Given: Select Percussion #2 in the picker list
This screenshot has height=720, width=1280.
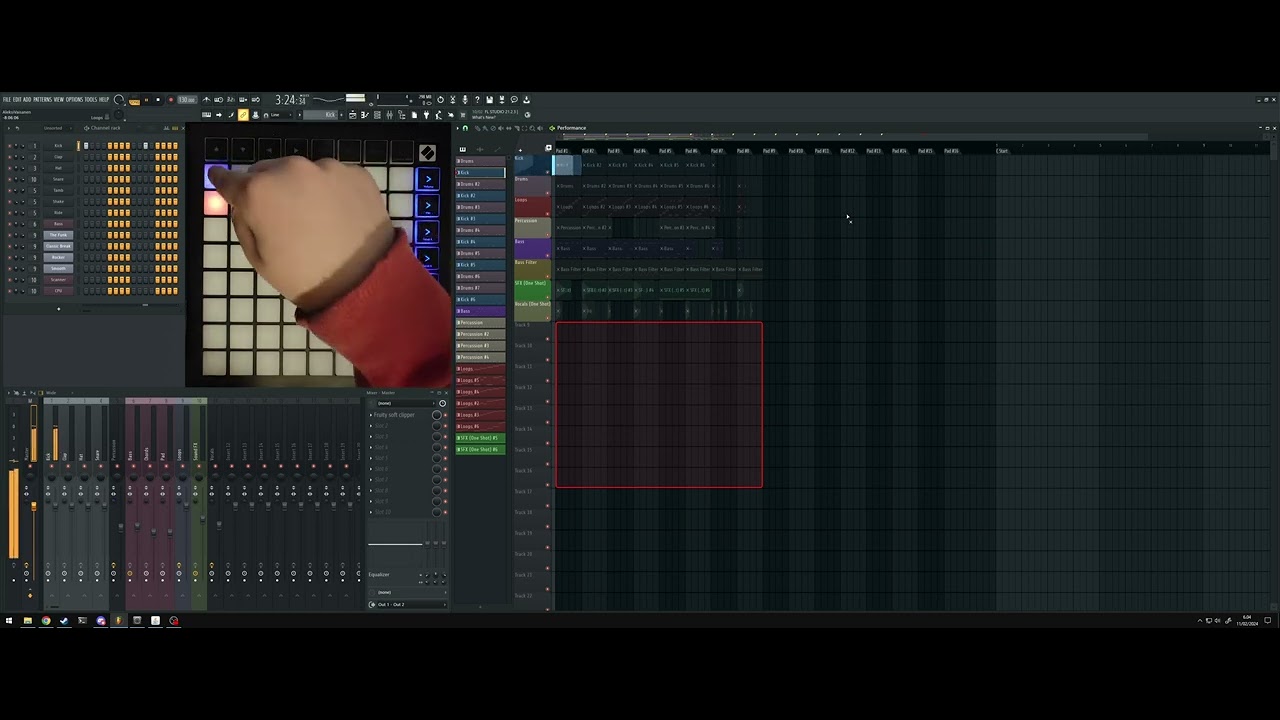Looking at the screenshot, I should (481, 334).
